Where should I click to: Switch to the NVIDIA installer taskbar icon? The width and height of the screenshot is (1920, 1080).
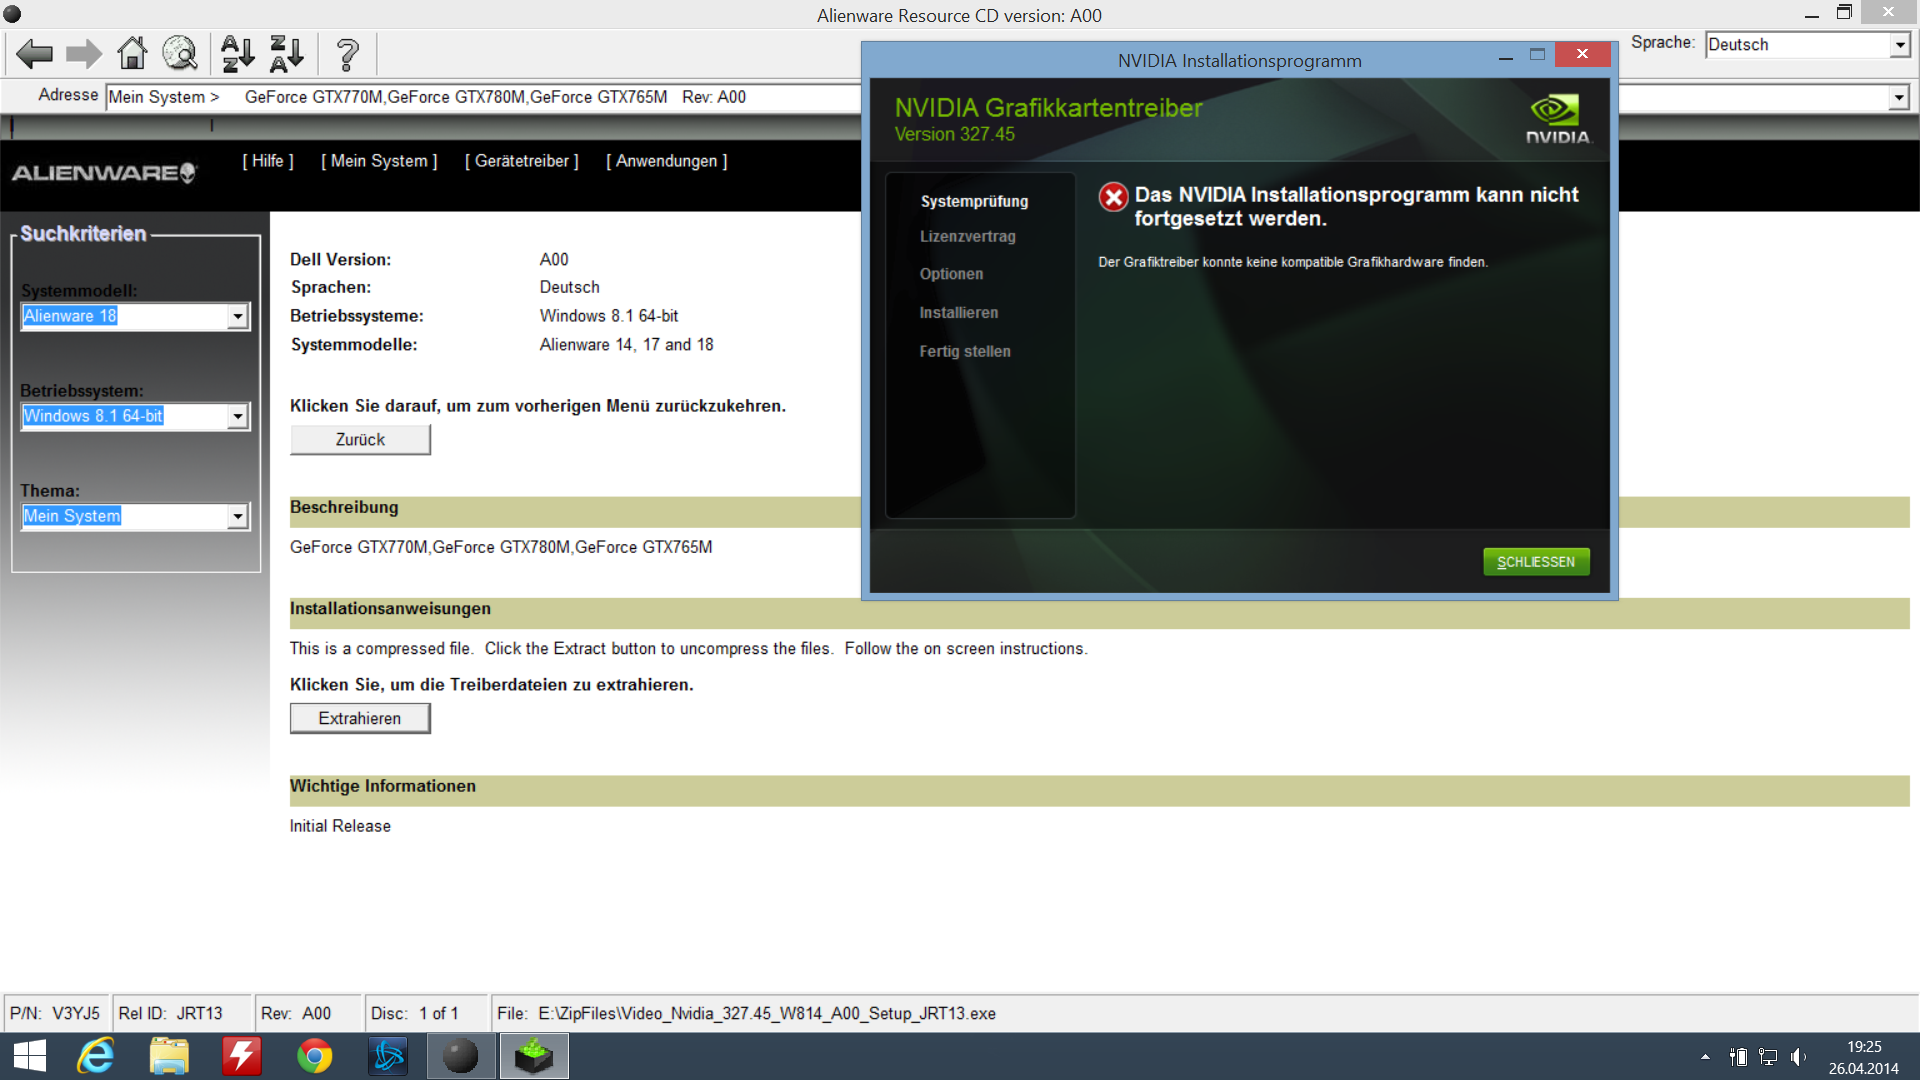pos(534,1056)
